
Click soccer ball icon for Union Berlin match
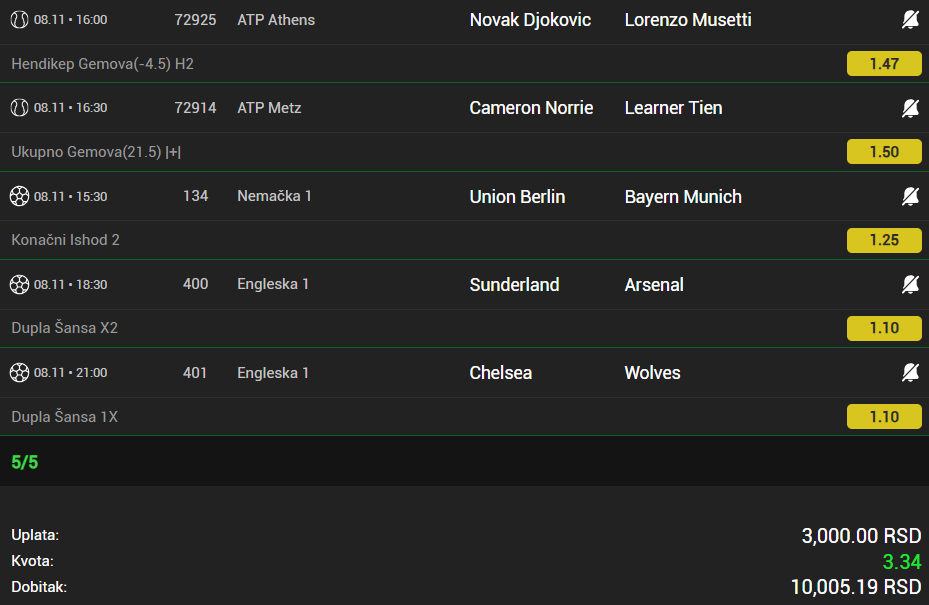click(19, 196)
